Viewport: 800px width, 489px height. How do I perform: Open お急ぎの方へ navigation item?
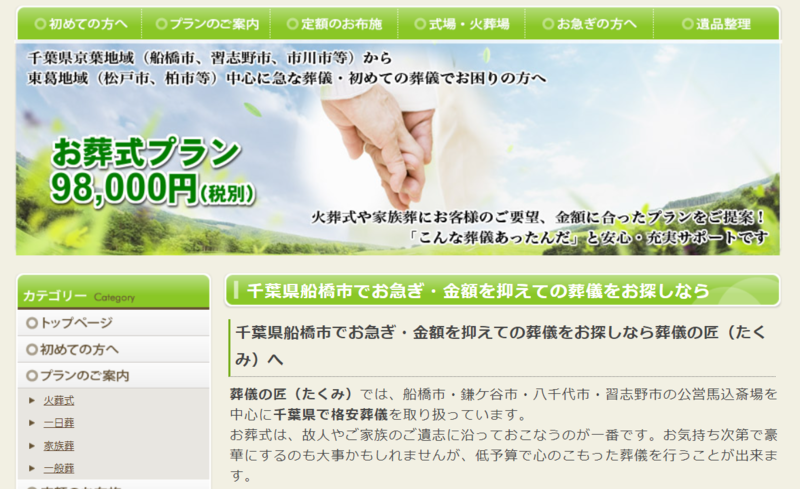(x=589, y=23)
